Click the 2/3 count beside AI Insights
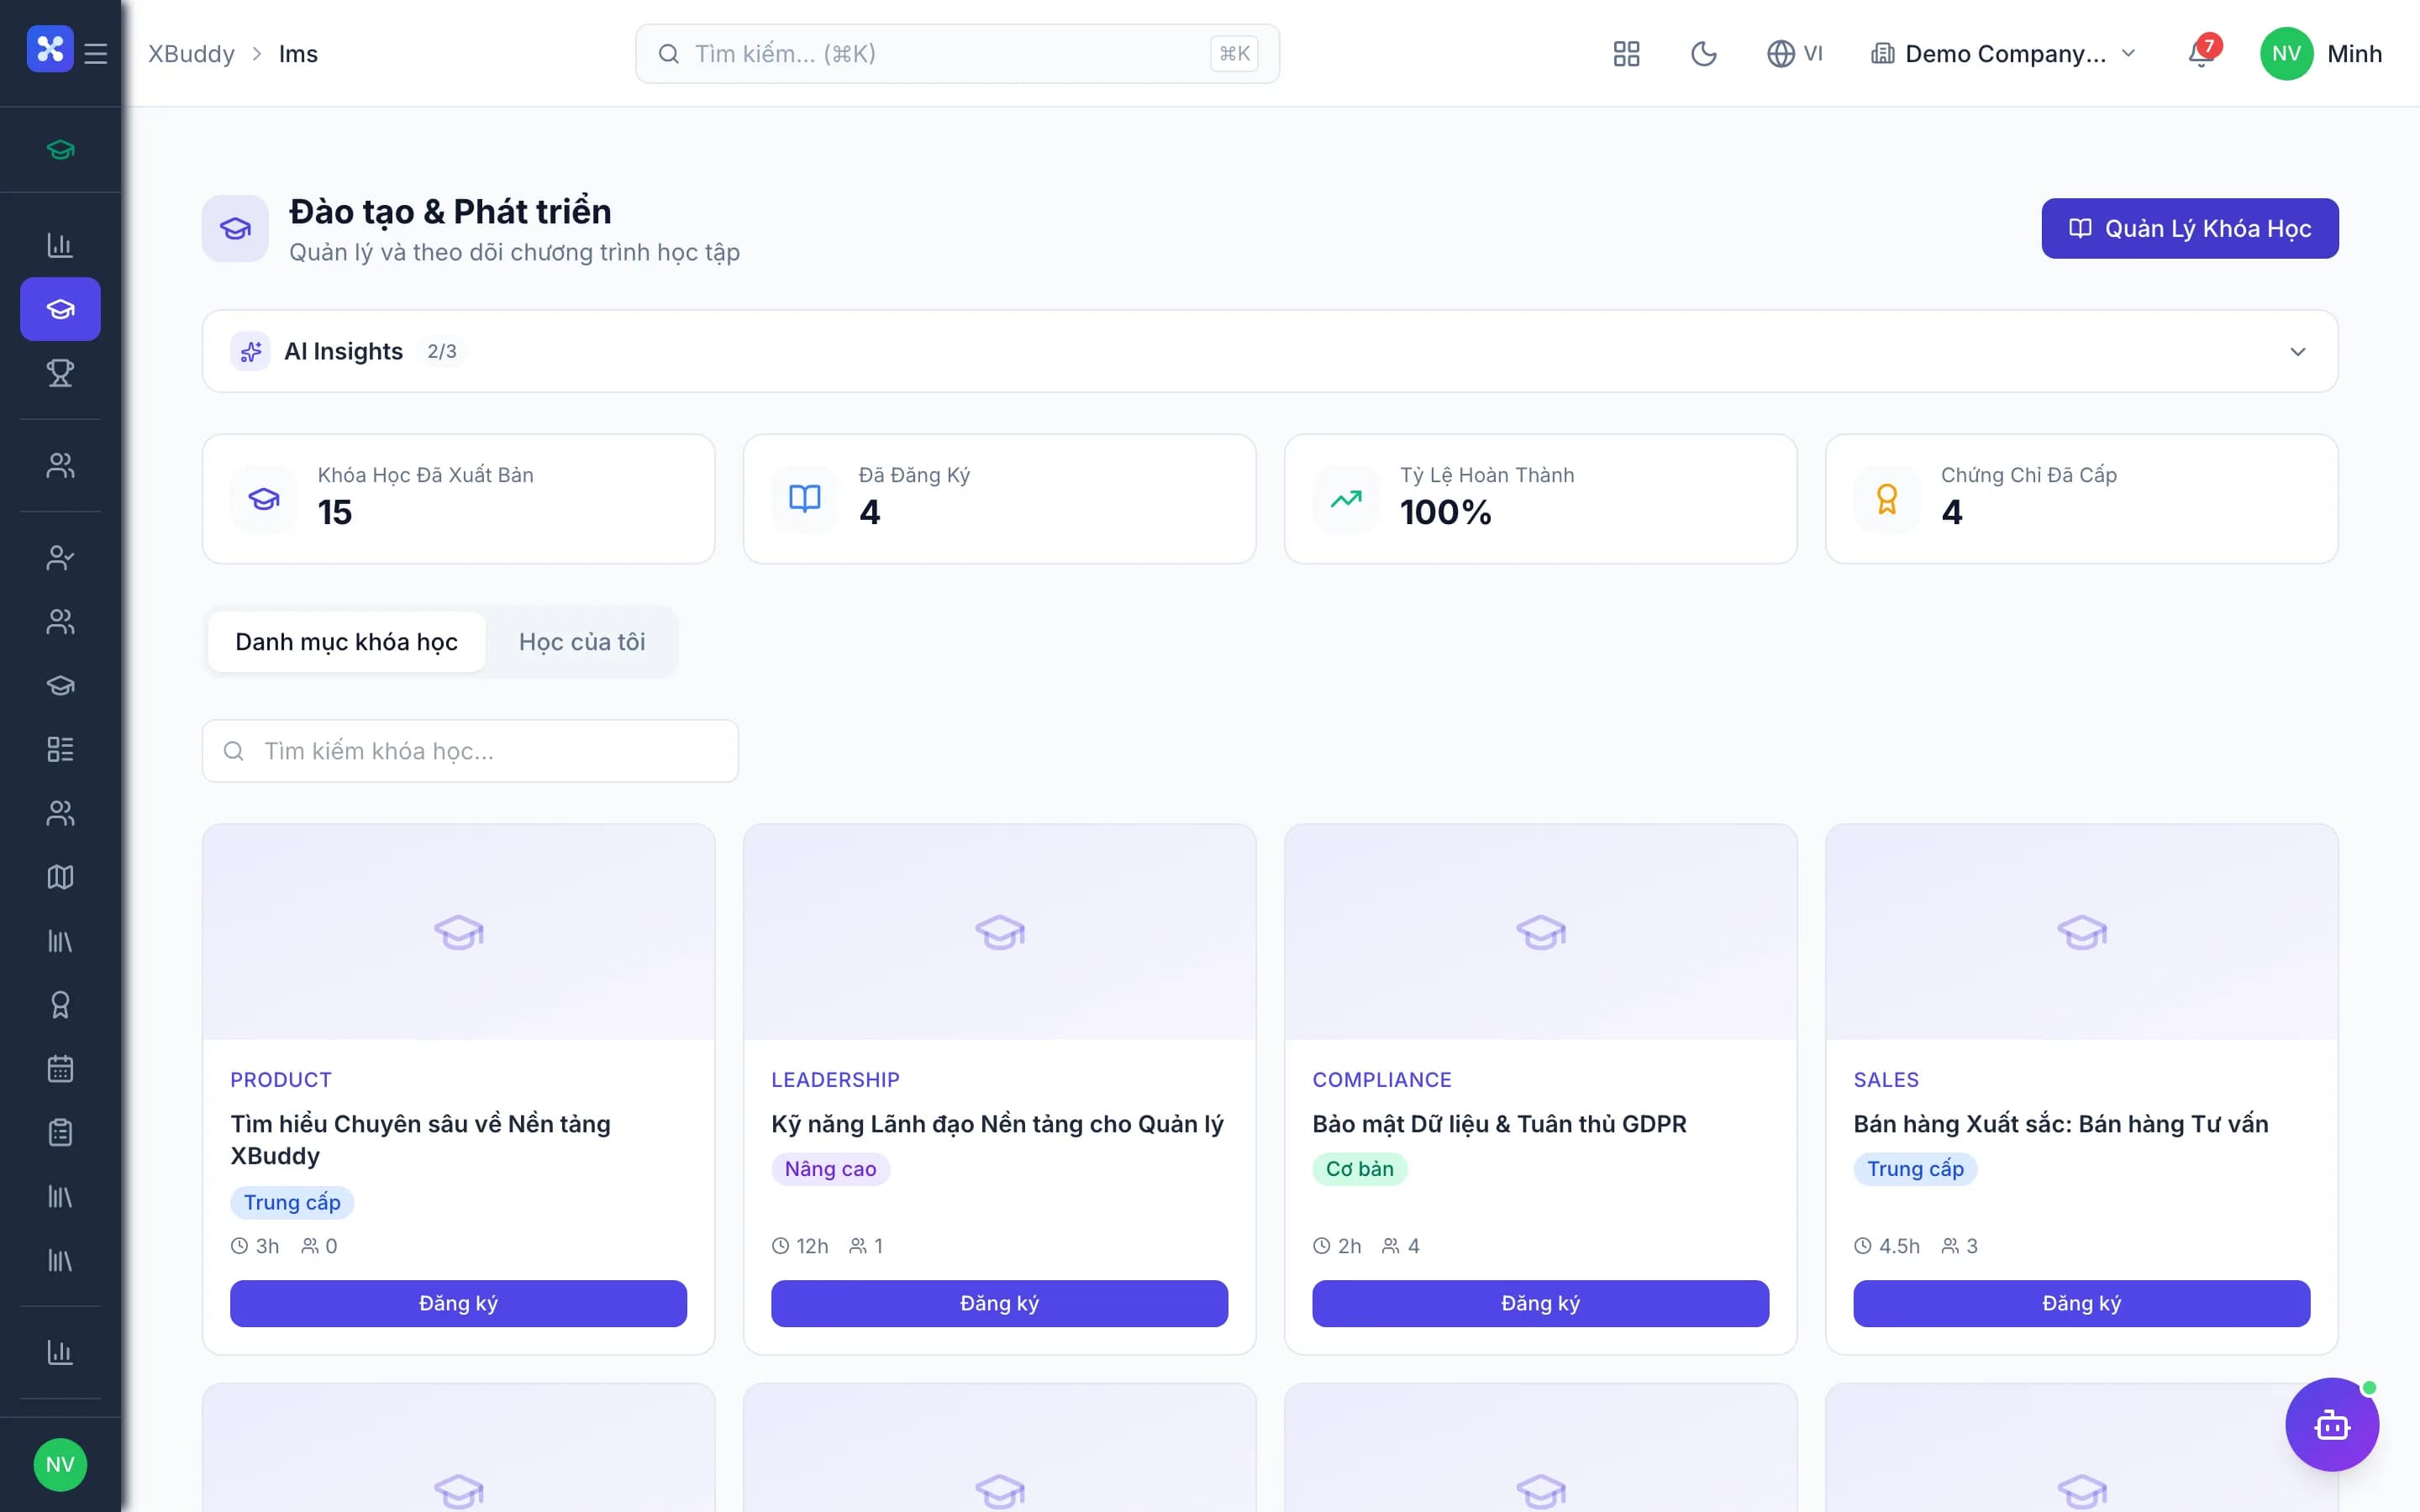Screen dimensions: 2420x1512 (441, 351)
